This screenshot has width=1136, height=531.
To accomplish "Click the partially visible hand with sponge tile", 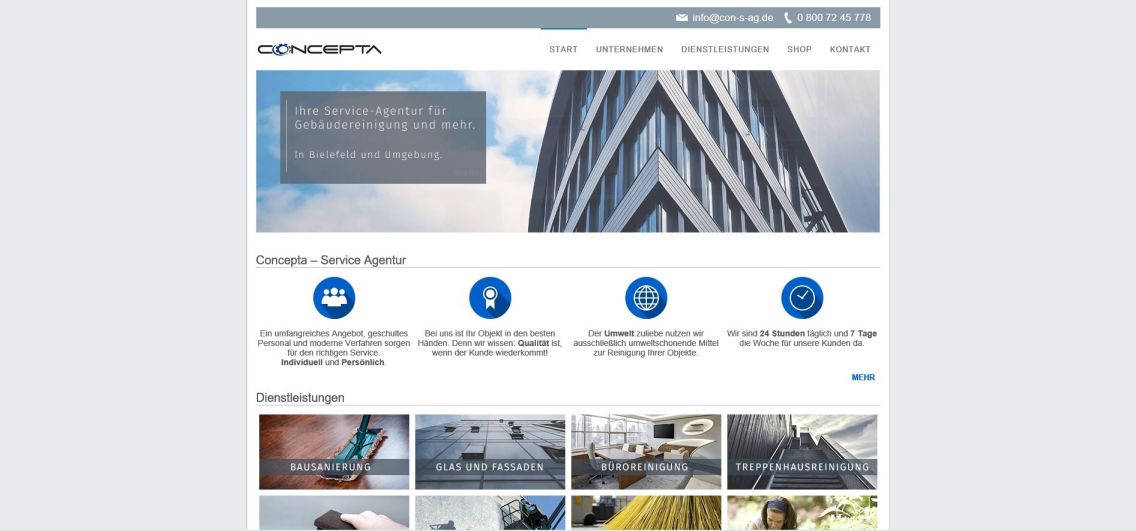I will point(334,513).
